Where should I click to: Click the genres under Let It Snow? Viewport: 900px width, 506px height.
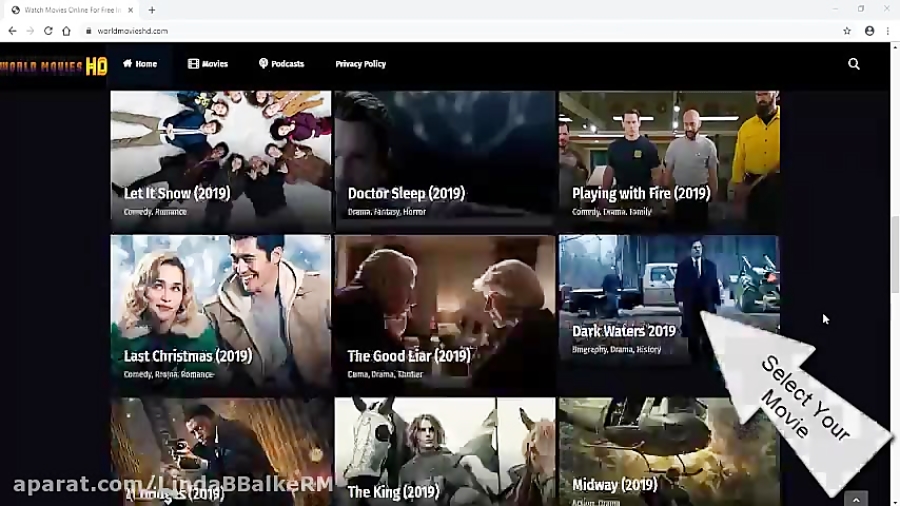[155, 212]
